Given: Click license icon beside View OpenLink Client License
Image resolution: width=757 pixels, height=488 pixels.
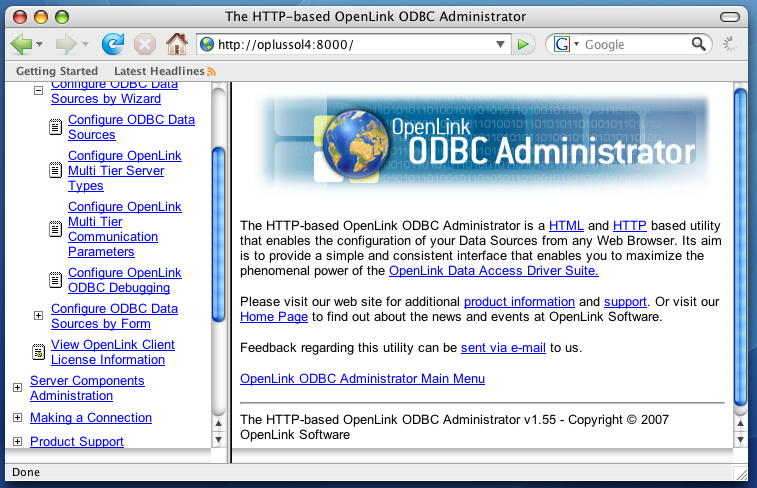Looking at the screenshot, I should pos(38,352).
